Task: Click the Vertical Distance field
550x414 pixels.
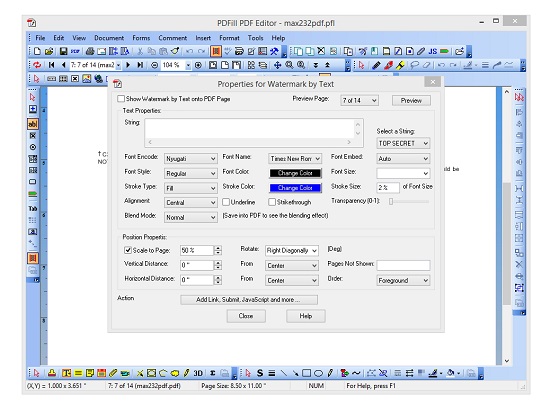Action: tap(196, 265)
